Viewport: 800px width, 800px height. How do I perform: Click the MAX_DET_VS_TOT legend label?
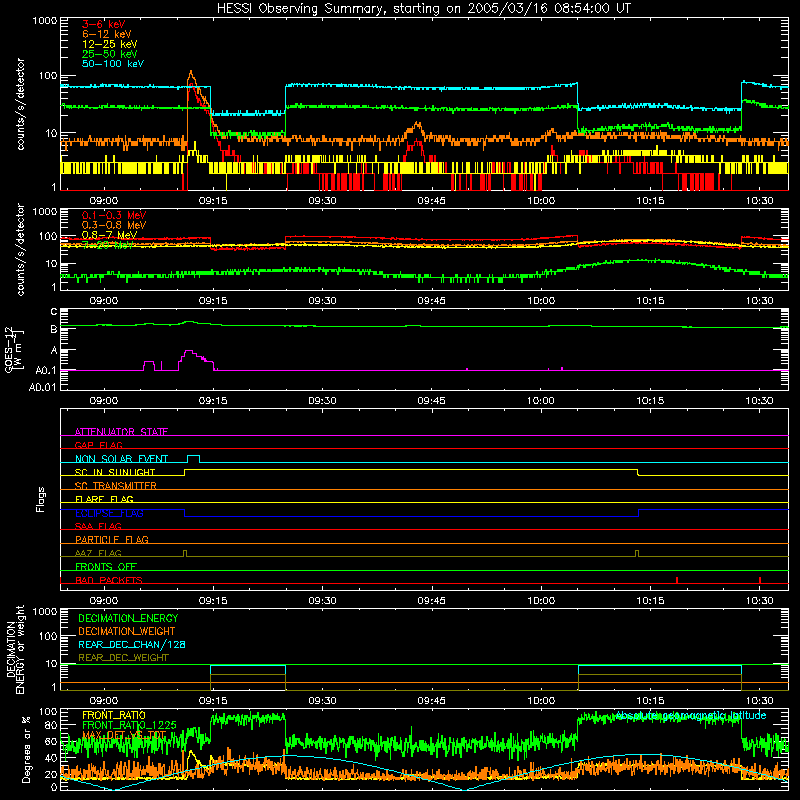(124, 735)
